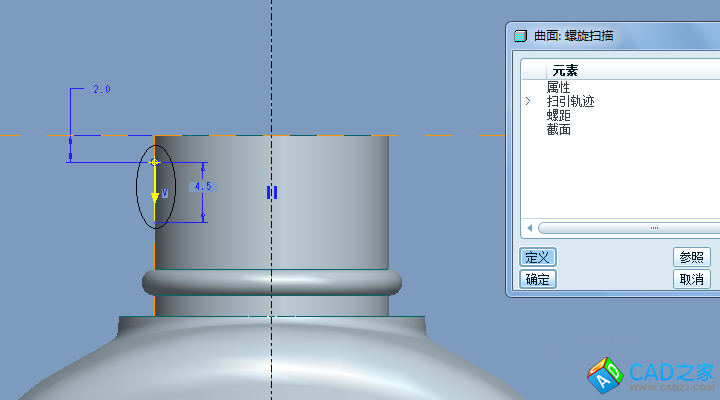Select the 扫引轨迹 element row

[x=570, y=102]
